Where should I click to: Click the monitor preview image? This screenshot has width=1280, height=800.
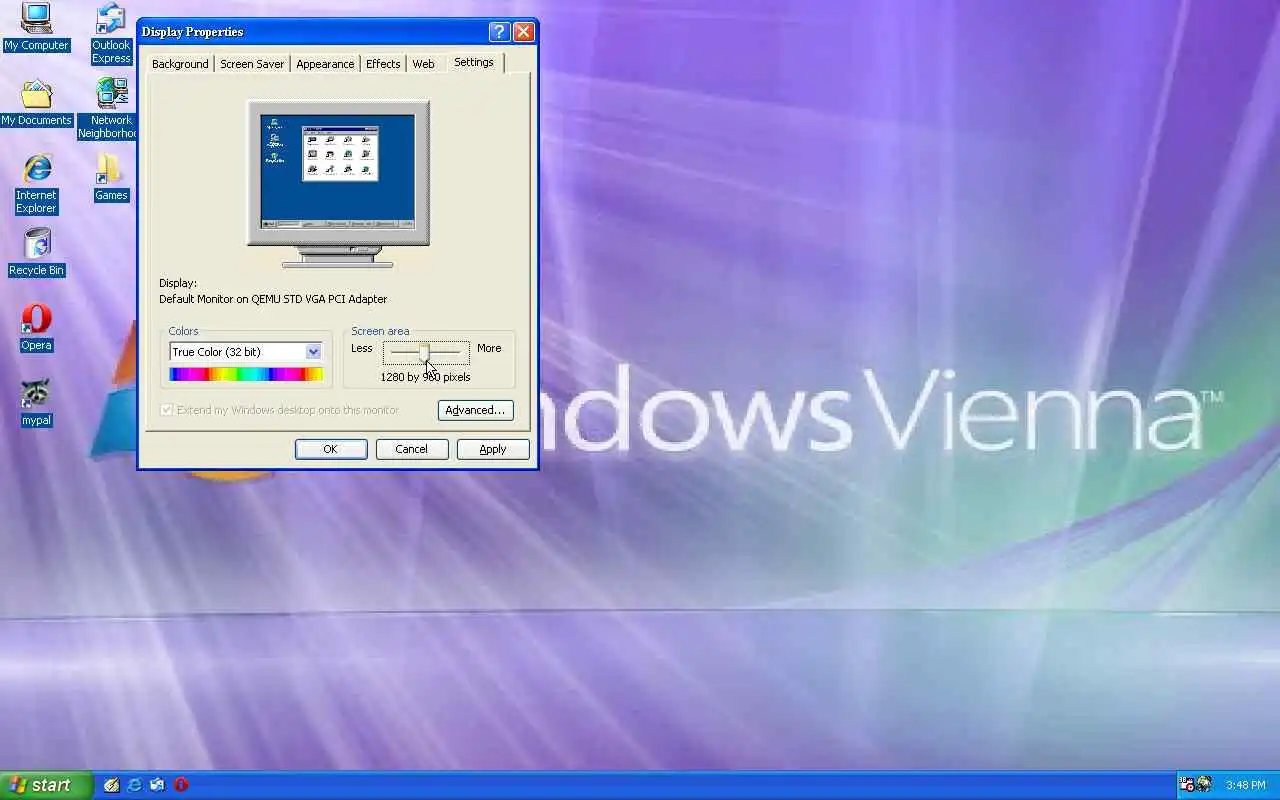point(338,184)
